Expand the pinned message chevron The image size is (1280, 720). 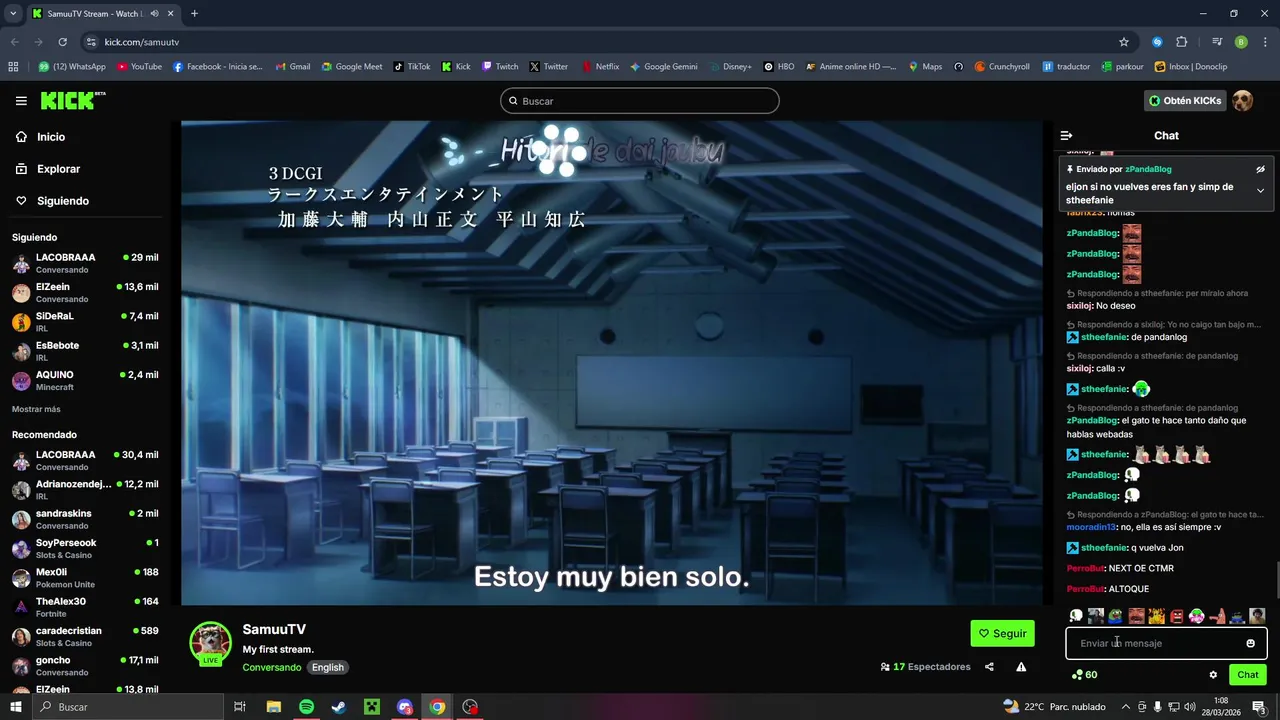tap(1260, 190)
